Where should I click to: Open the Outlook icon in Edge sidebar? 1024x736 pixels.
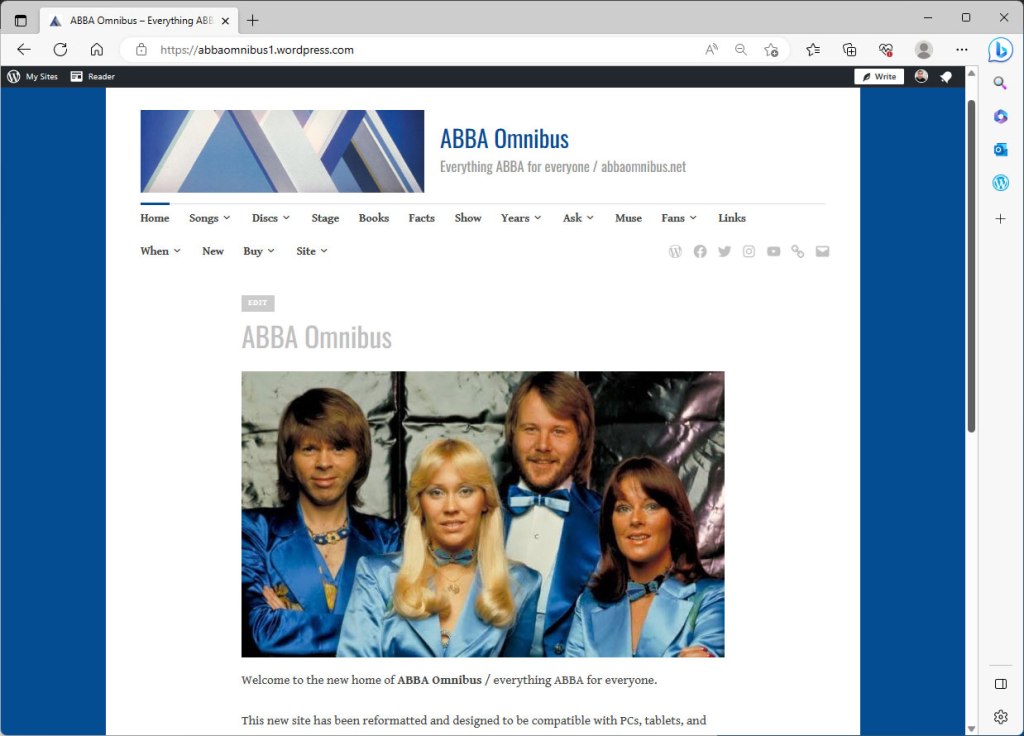pyautogui.click(x=1000, y=150)
